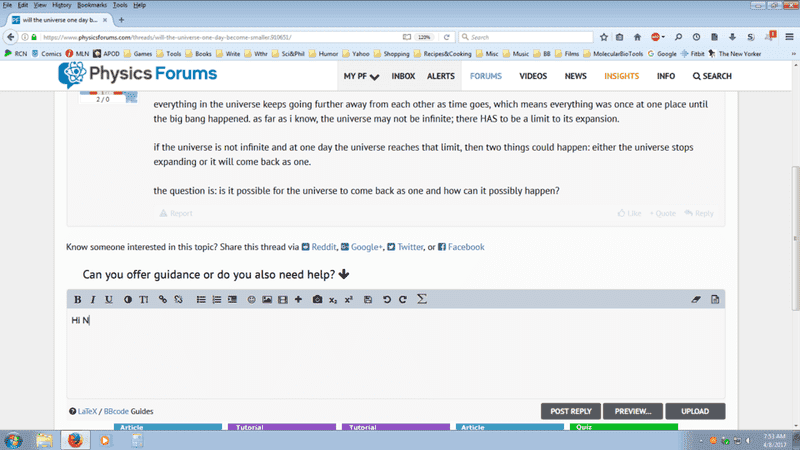Save draft using floppy disk icon
800x450 pixels.
[368, 300]
